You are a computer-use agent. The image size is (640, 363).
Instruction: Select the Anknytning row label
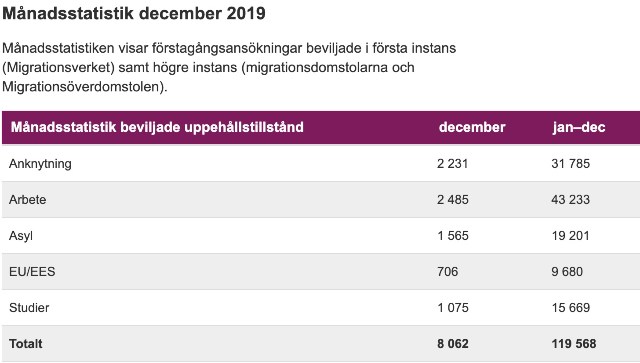(40, 164)
